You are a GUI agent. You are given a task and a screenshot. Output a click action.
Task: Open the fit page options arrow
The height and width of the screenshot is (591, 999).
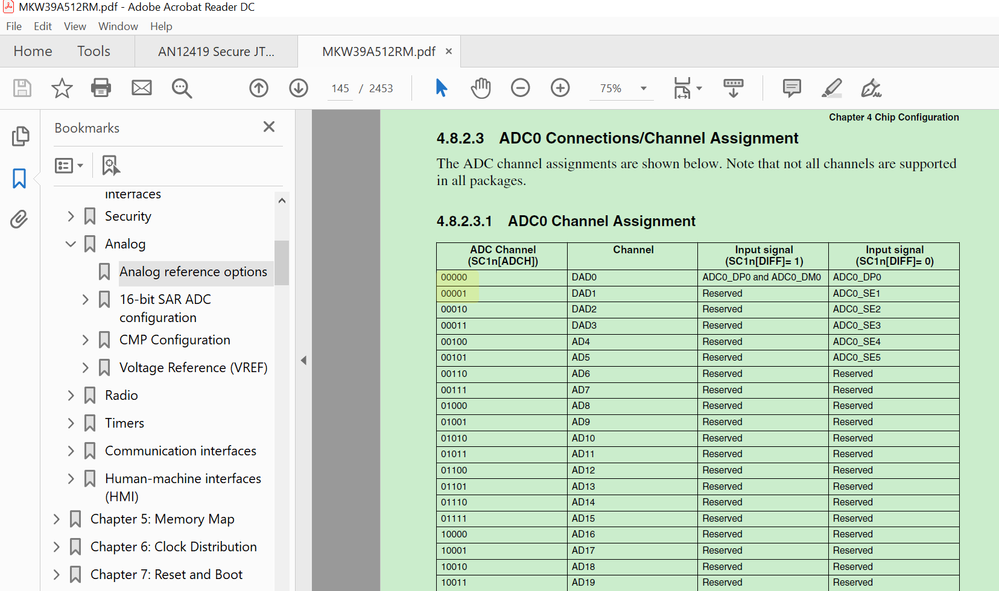click(x=699, y=89)
